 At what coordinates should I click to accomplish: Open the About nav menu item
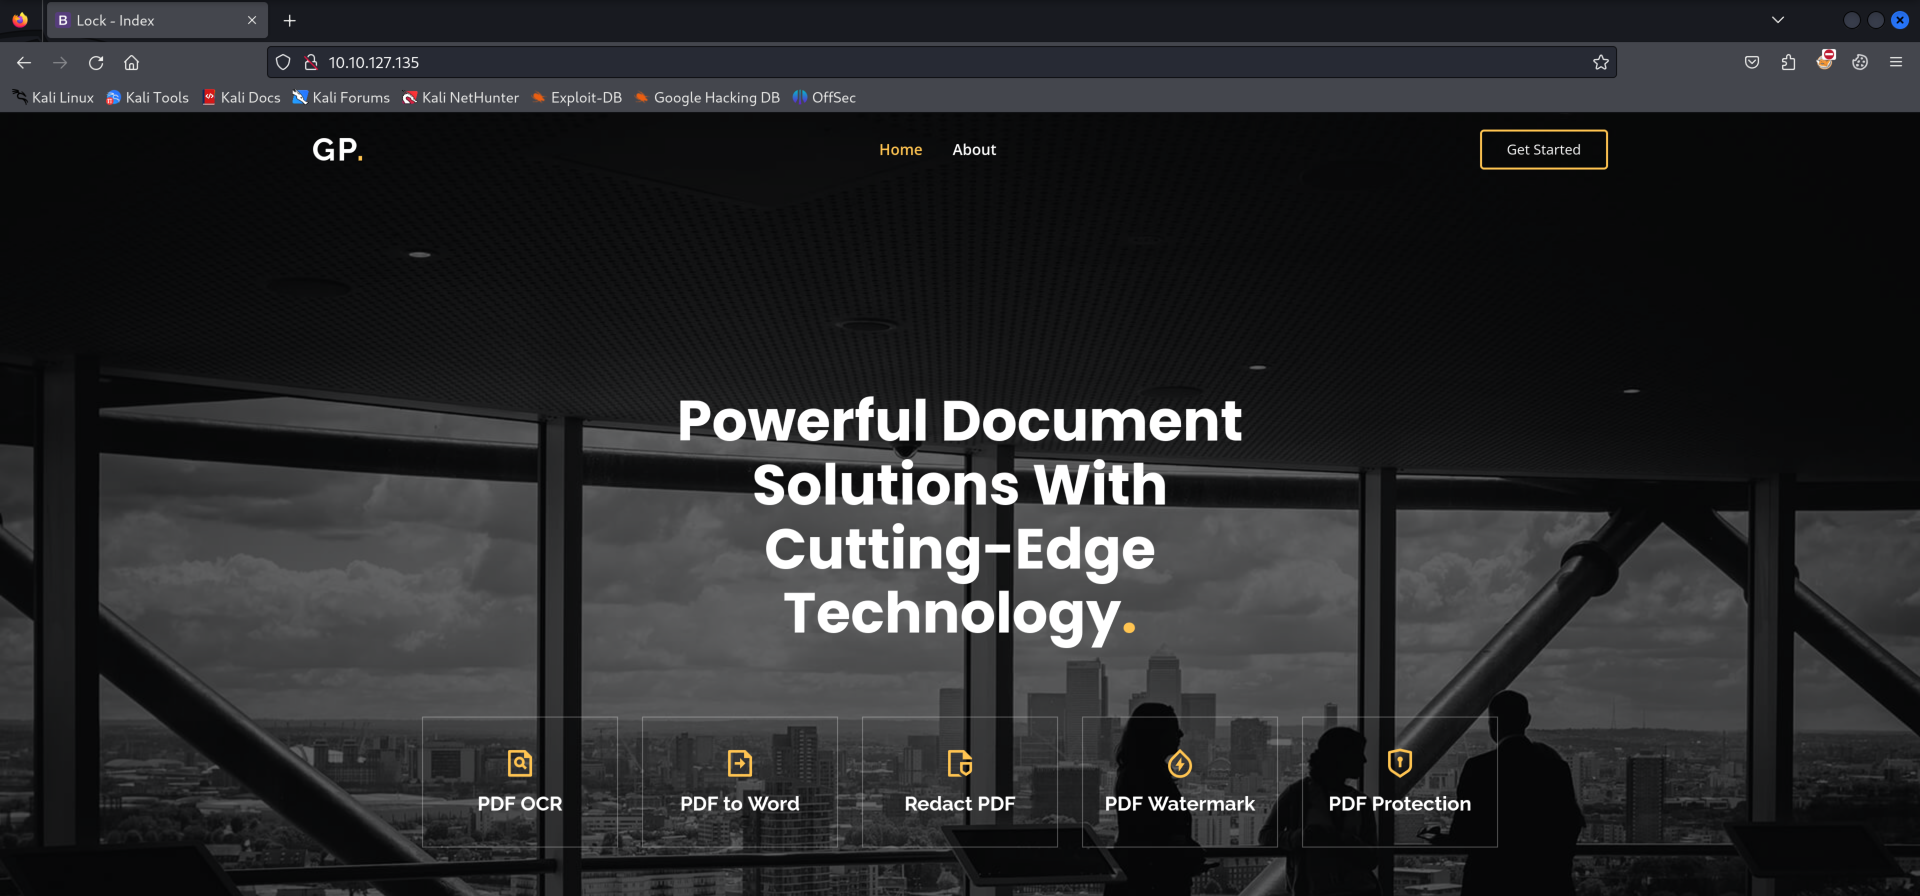click(x=973, y=150)
